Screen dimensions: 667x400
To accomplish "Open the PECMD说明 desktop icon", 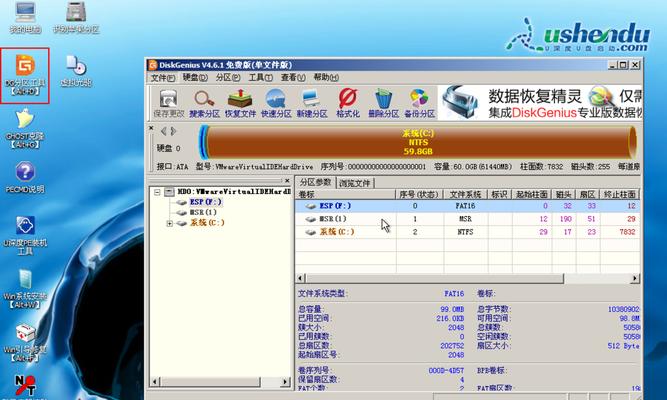I will click(25, 177).
